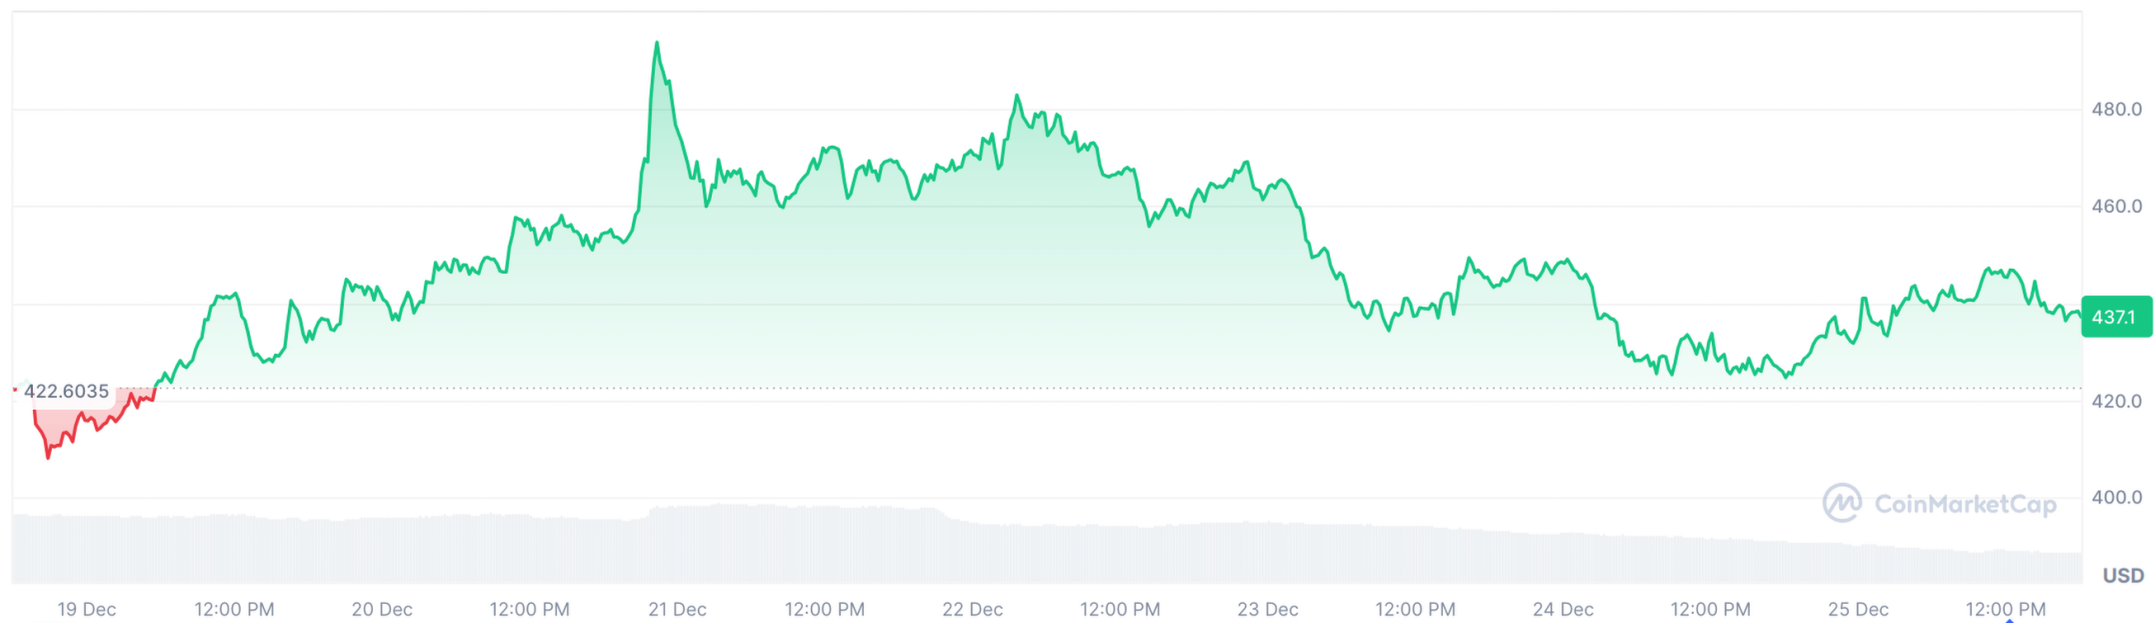The height and width of the screenshot is (623, 2155).
Task: Select the 21 Dec date label
Action: 677,609
